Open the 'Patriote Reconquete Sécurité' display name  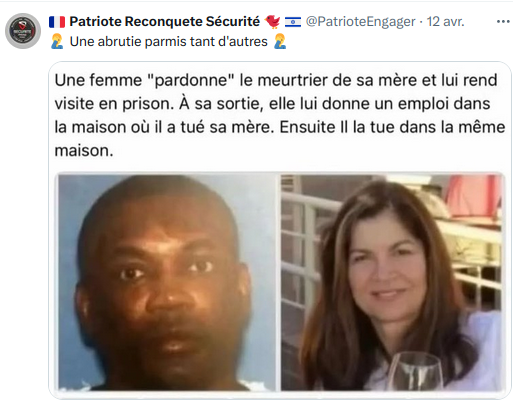click(165, 22)
